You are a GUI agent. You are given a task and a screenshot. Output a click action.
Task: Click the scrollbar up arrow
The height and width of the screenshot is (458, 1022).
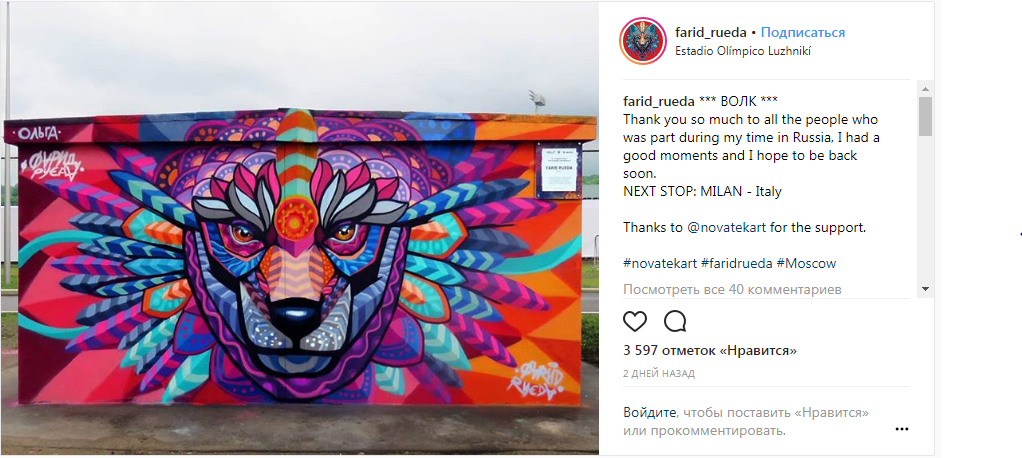(925, 89)
